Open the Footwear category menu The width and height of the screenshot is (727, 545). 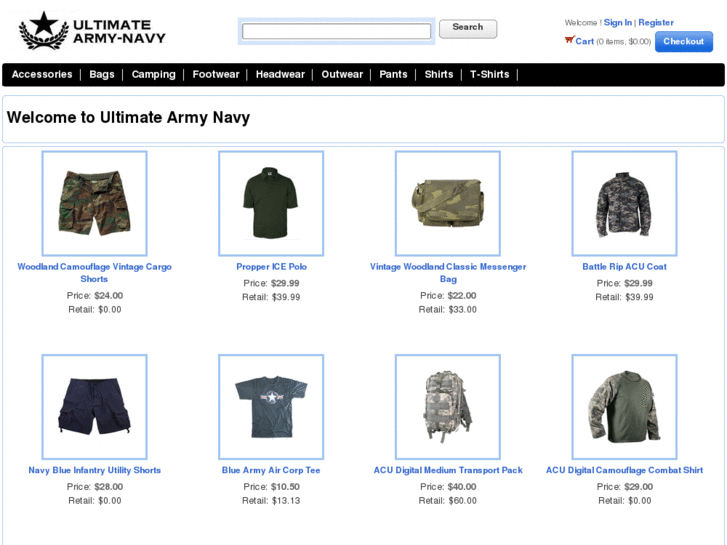(x=216, y=74)
